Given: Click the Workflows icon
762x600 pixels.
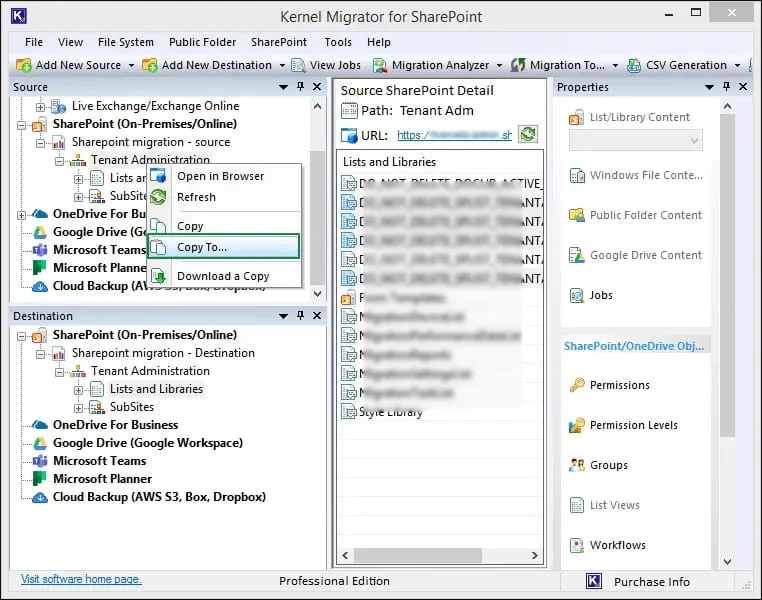Looking at the screenshot, I should 577,545.
